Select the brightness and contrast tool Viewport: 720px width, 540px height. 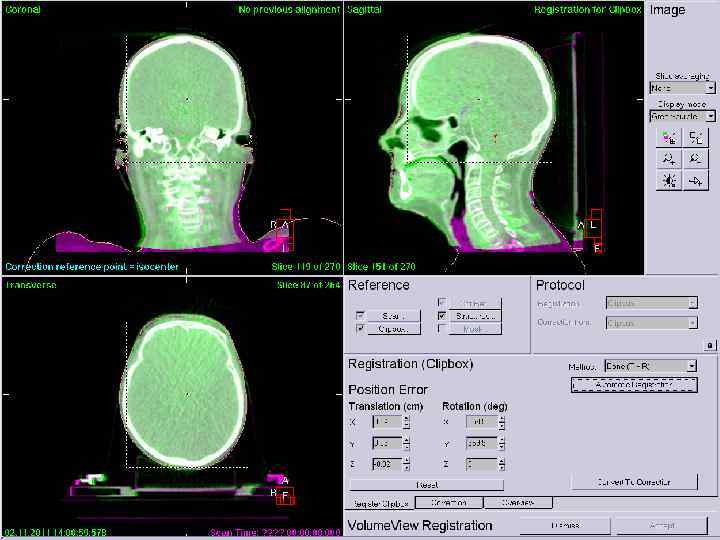coord(669,181)
